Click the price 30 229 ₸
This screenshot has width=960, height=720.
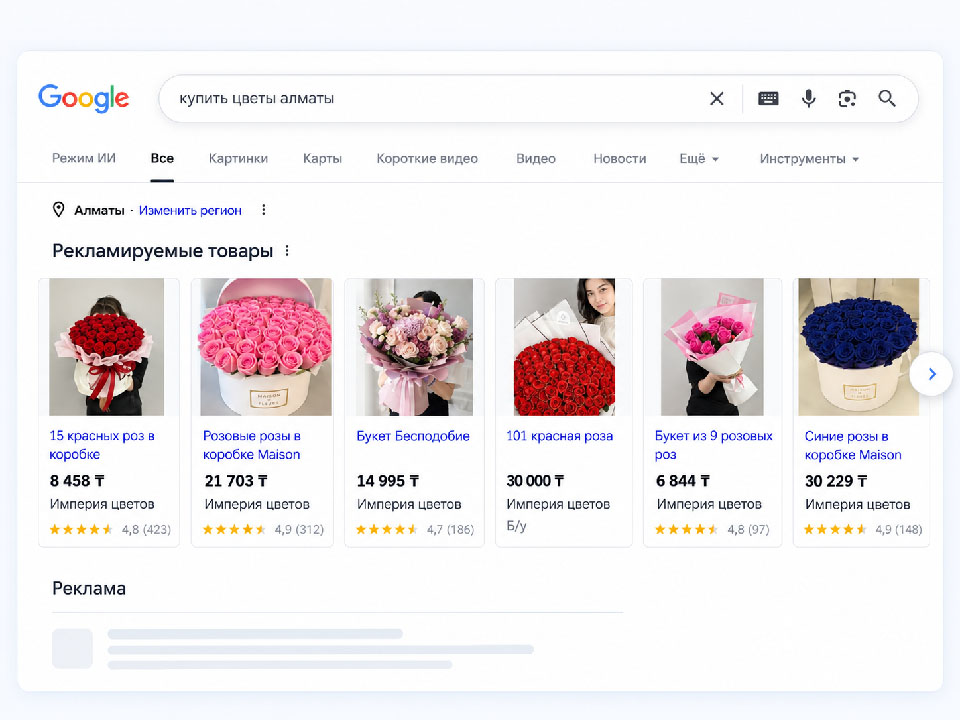coord(836,481)
